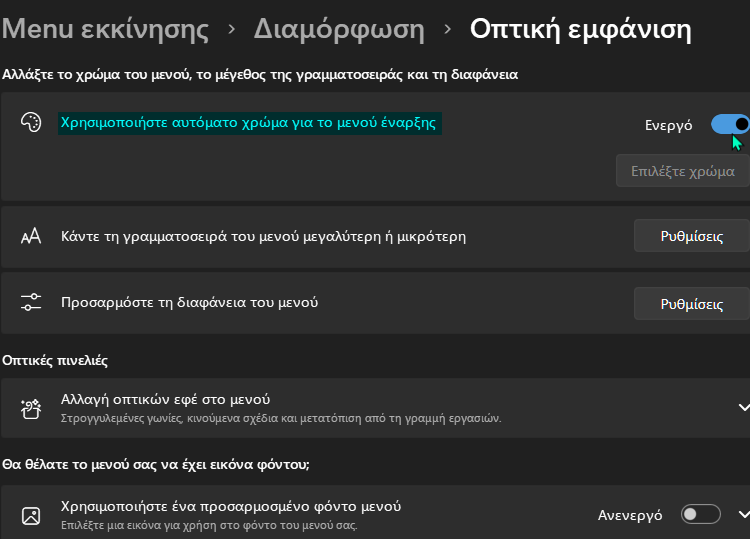Click the Χρησιμοποιήστε ένα προσαρμοσμένο φόντο label
750x539 pixels.
[231, 506]
